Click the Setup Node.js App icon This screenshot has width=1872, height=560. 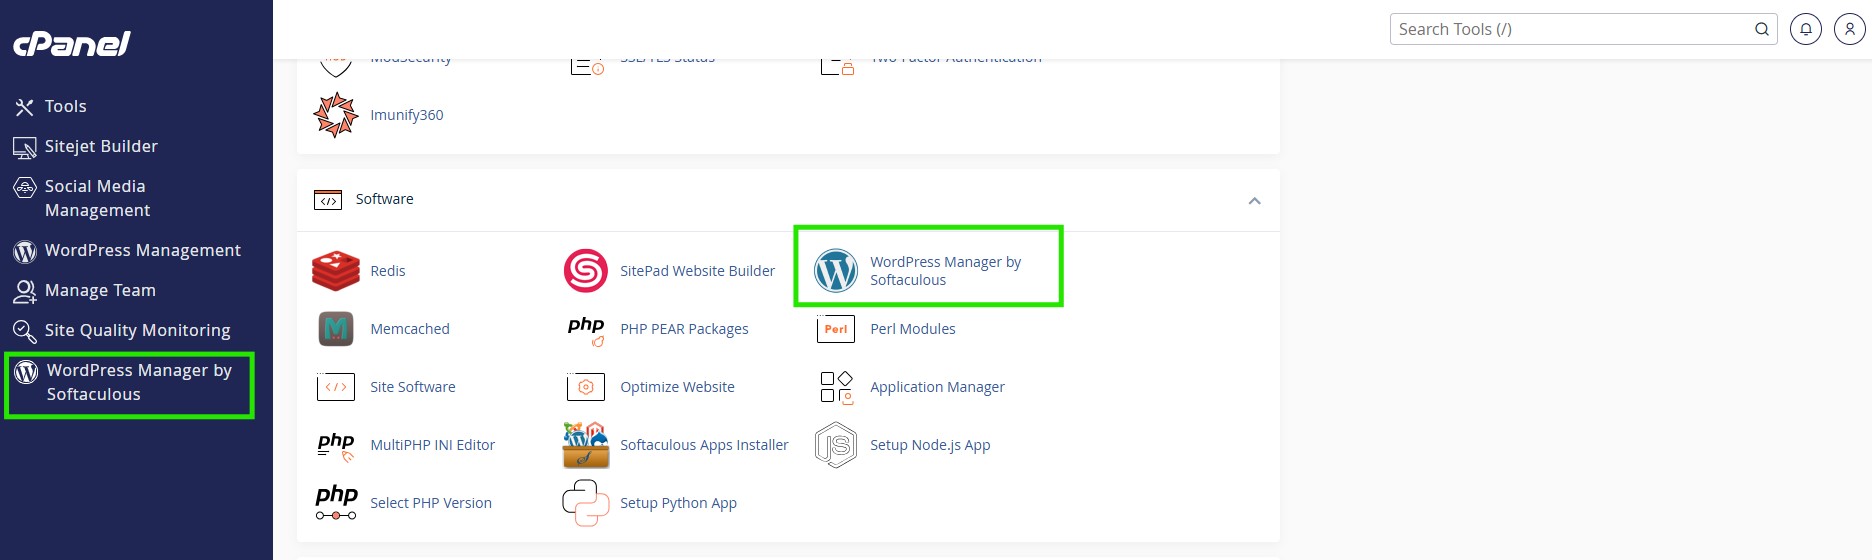(836, 445)
